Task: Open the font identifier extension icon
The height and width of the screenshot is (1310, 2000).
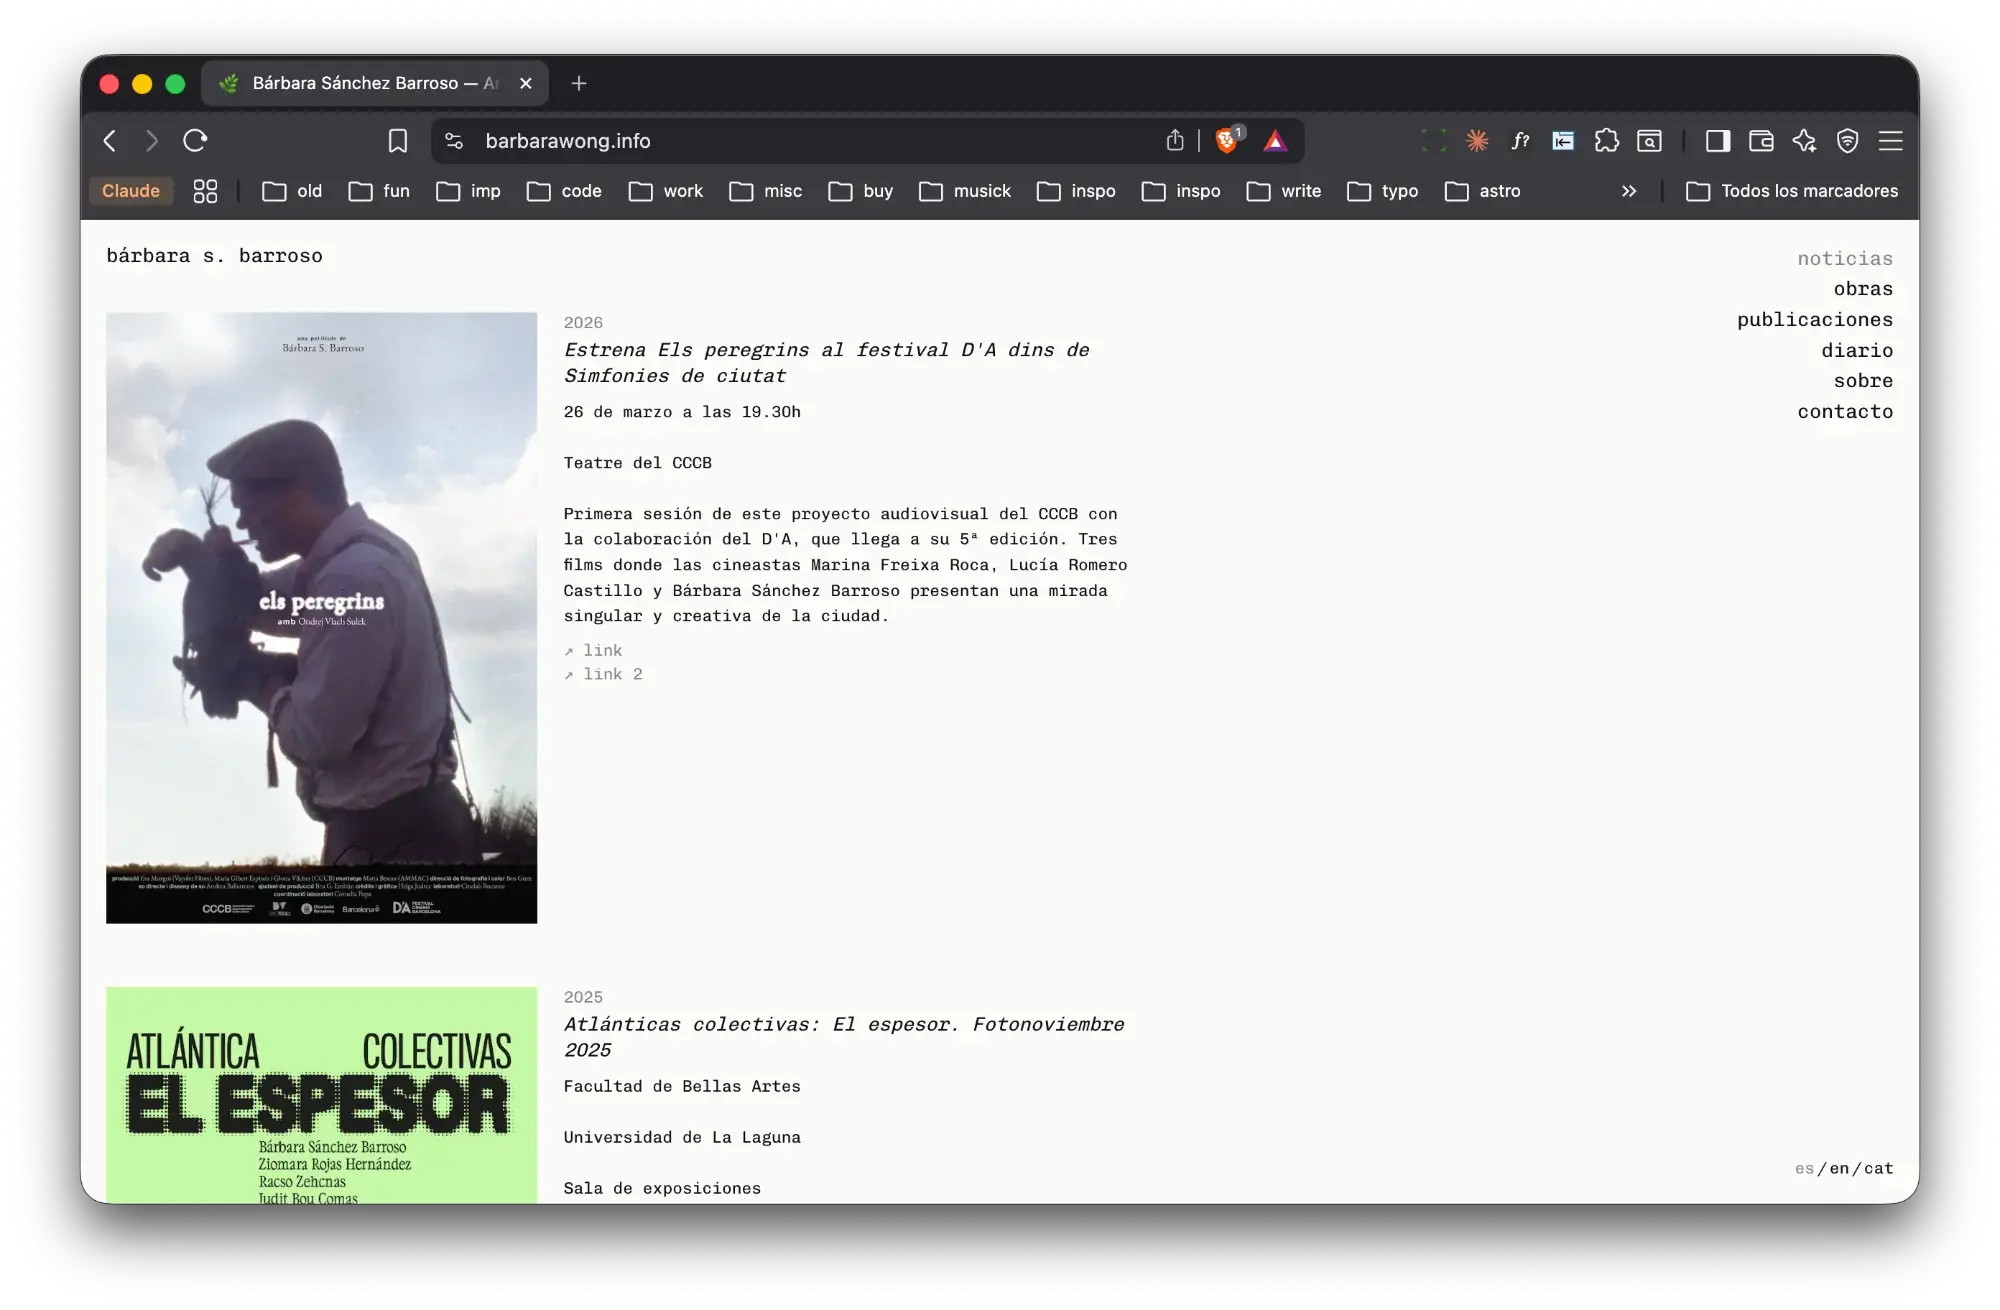Action: (1520, 141)
